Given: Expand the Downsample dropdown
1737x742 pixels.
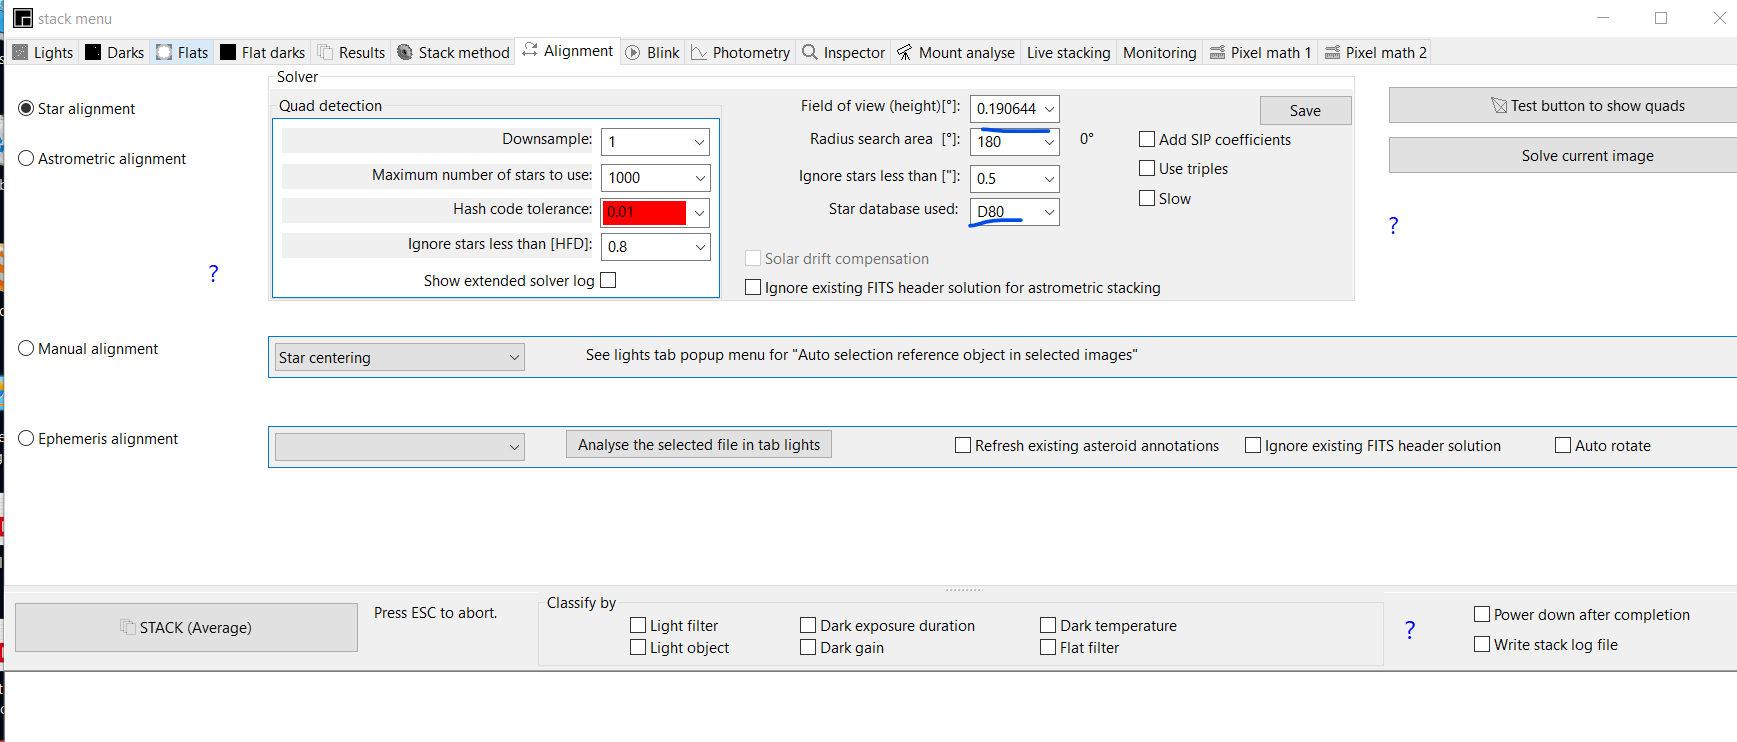Looking at the screenshot, I should (x=699, y=142).
